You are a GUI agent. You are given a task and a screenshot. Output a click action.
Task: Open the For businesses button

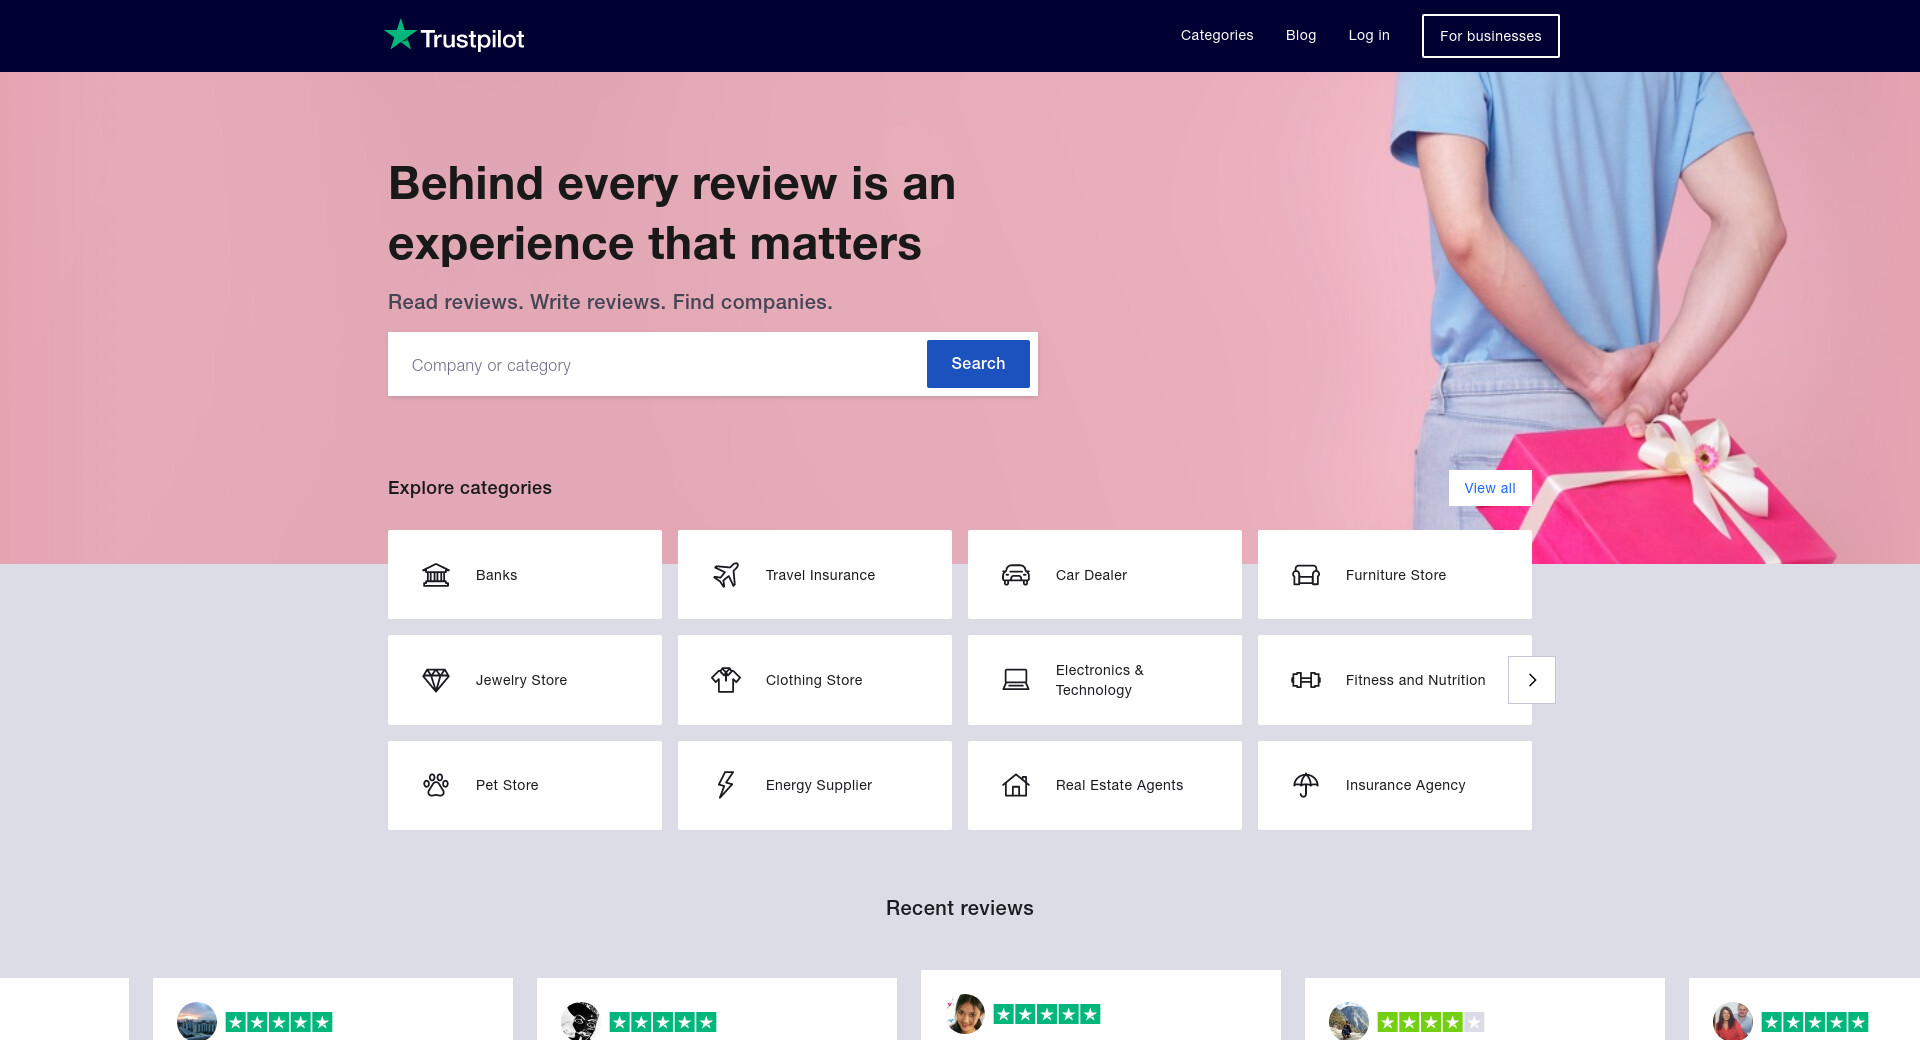coord(1490,36)
